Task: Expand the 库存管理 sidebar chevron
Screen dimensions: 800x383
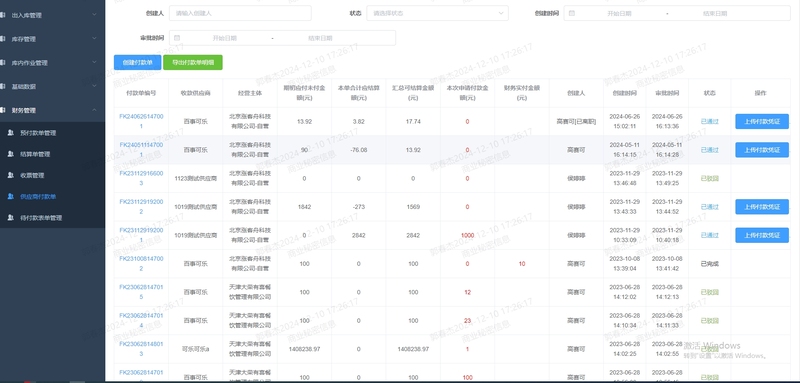Action: pyautogui.click(x=94, y=38)
